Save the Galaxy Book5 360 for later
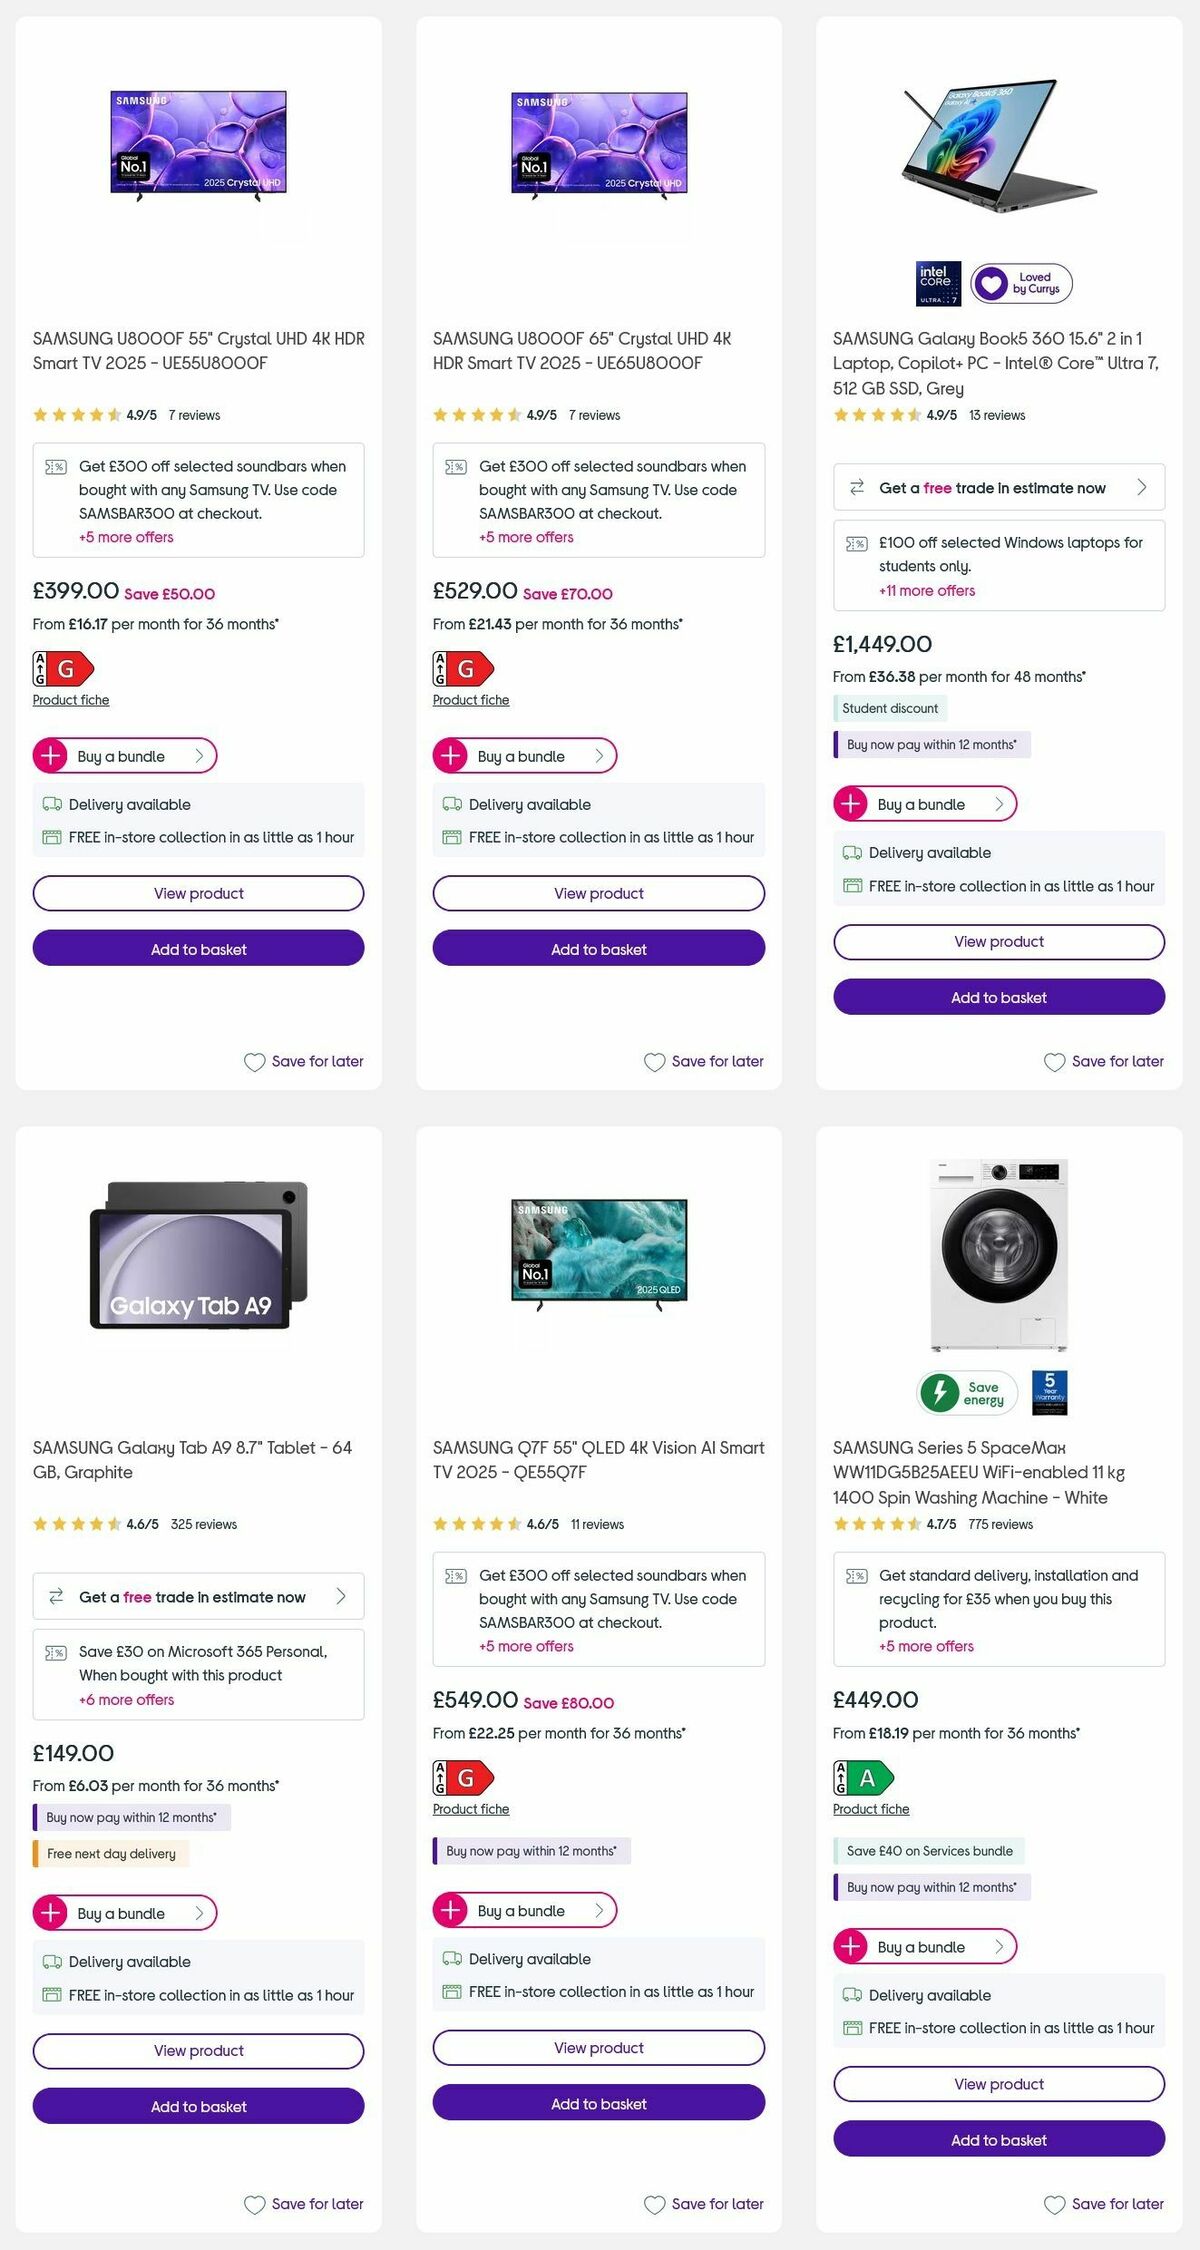The width and height of the screenshot is (1200, 2250). coord(1102,1061)
